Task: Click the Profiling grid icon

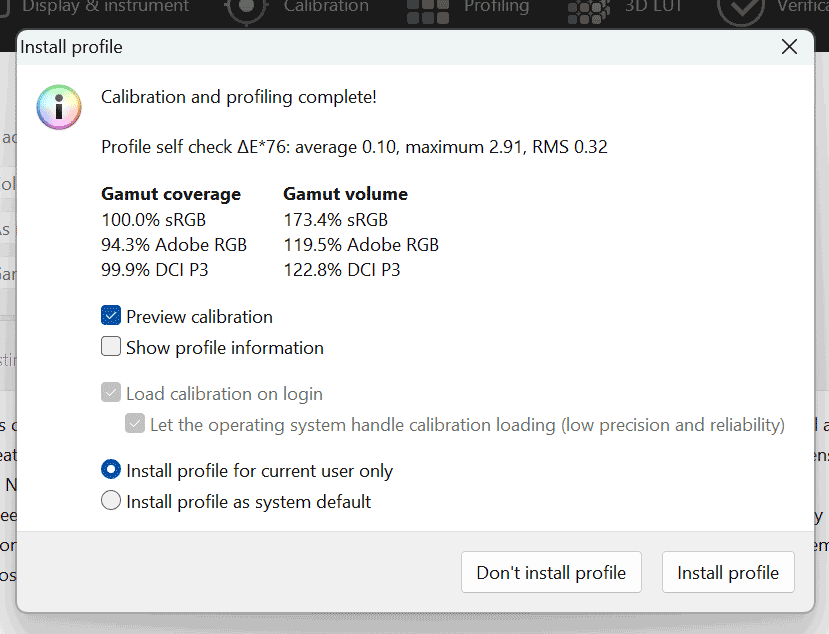Action: [x=428, y=10]
